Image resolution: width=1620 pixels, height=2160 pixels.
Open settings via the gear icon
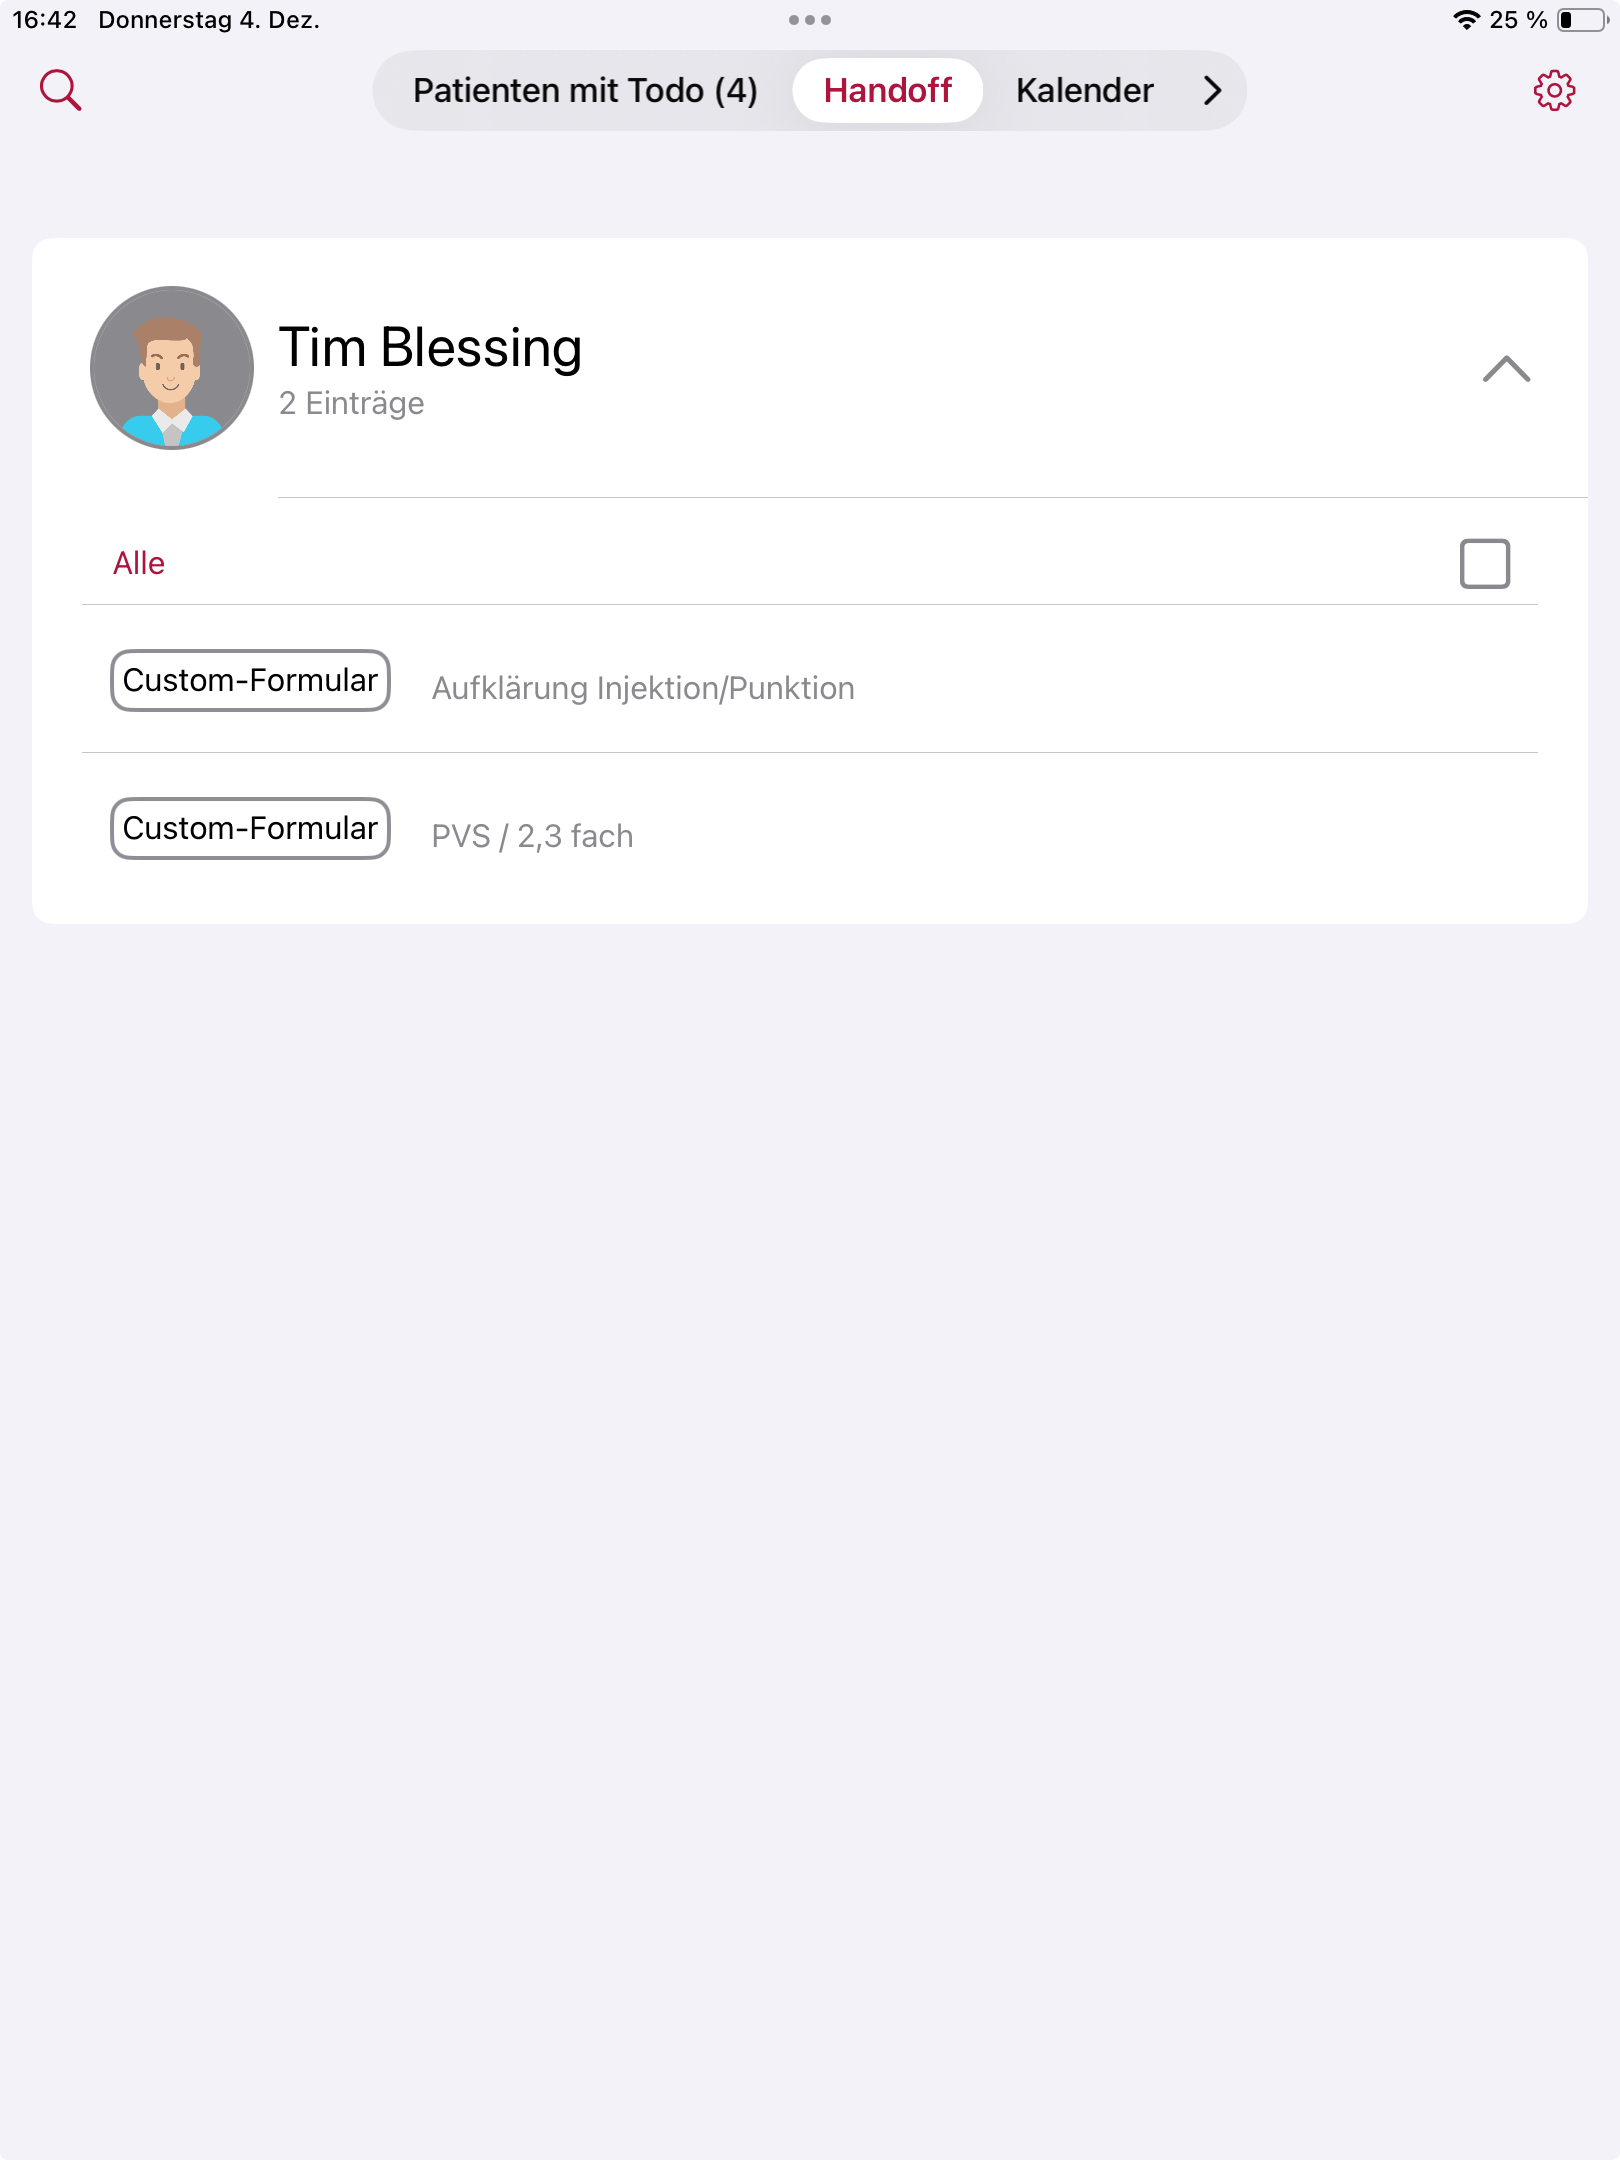tap(1554, 90)
